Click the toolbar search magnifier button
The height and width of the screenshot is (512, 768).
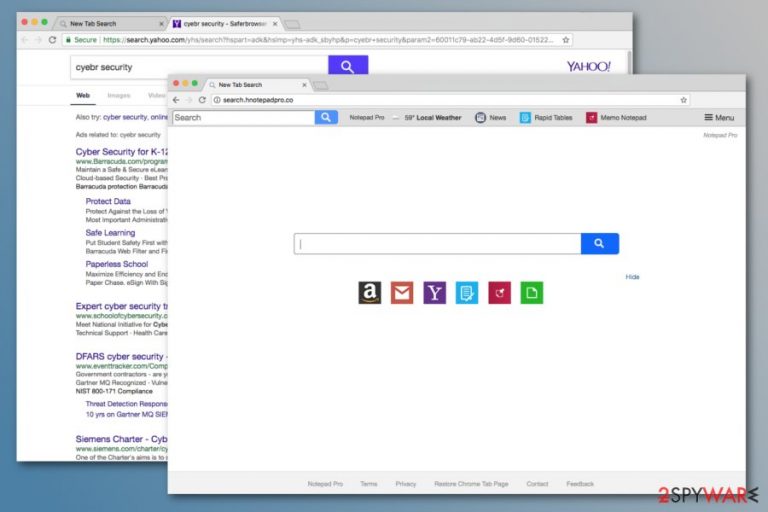[x=326, y=118]
